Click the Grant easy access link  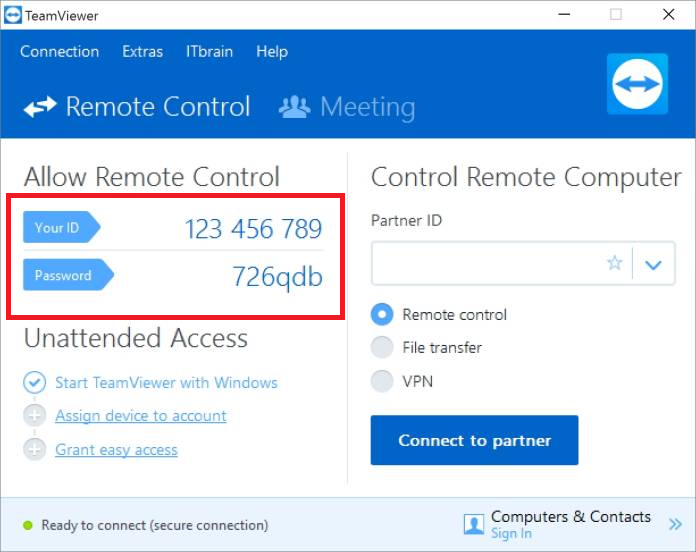(116, 450)
